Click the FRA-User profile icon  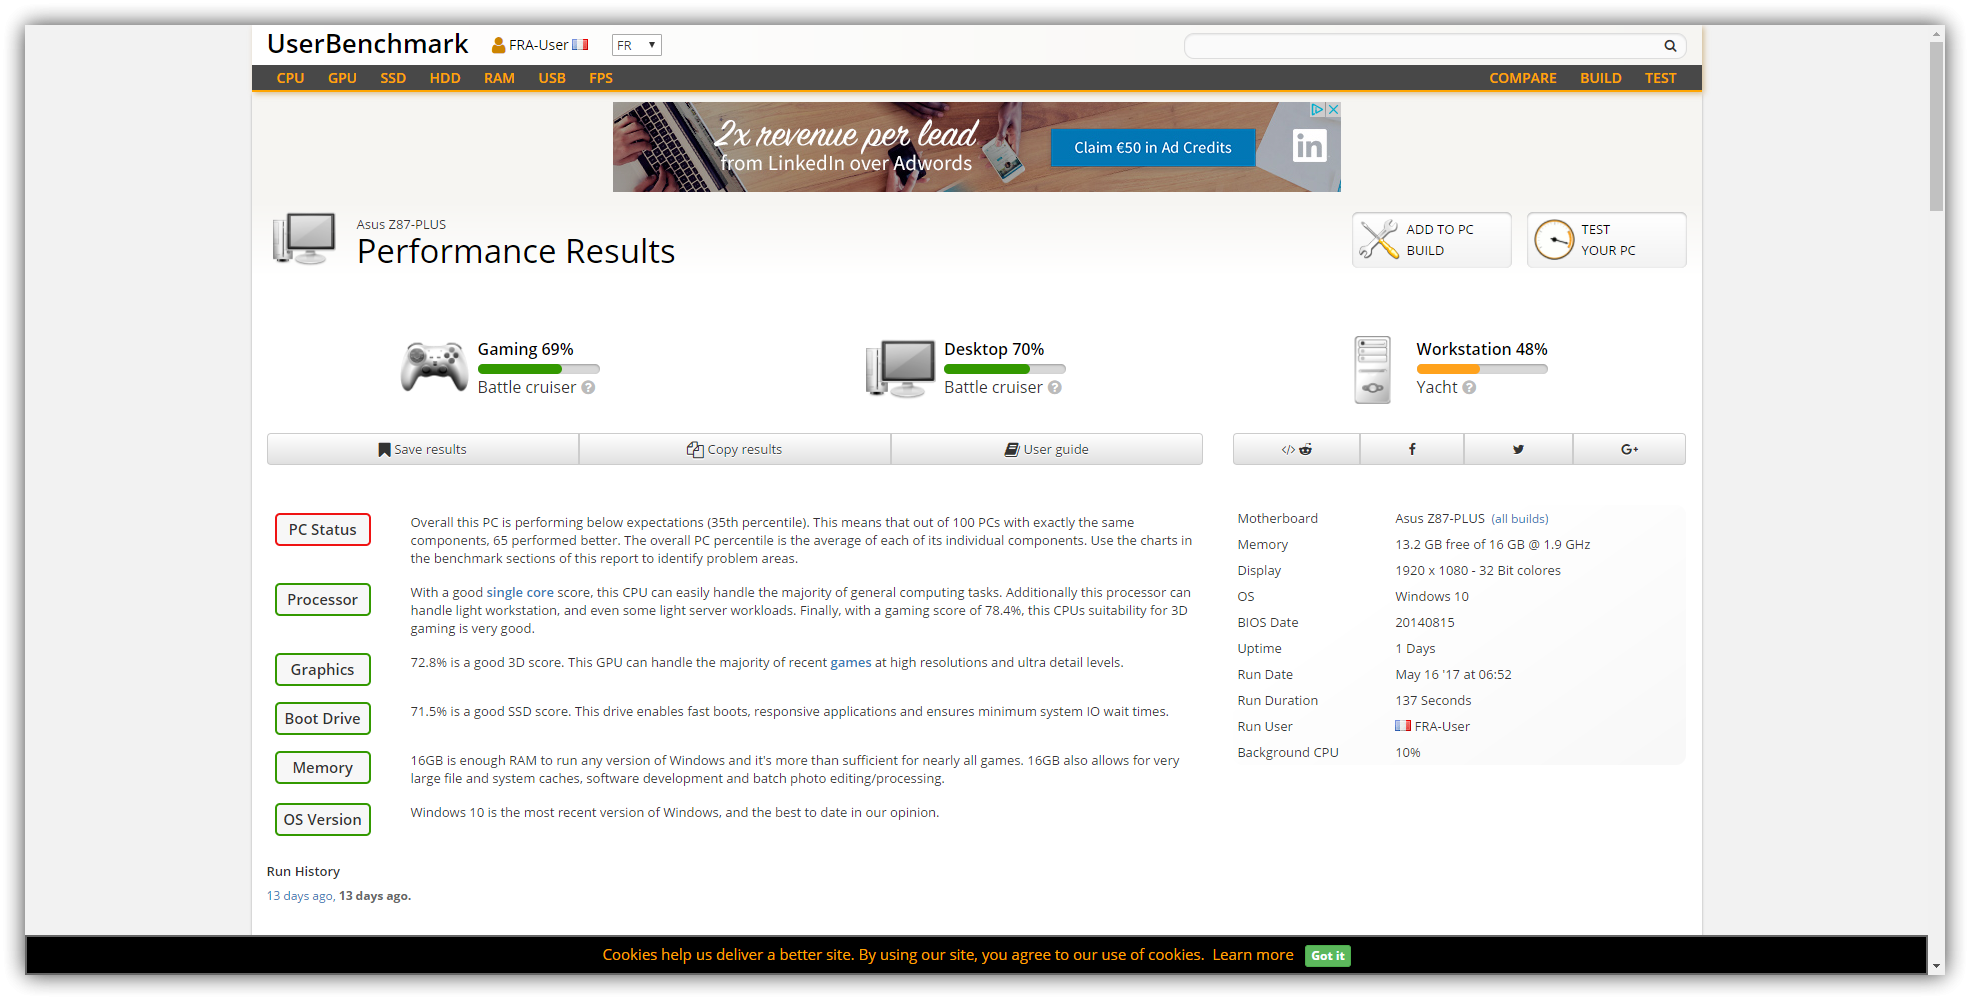click(x=498, y=45)
